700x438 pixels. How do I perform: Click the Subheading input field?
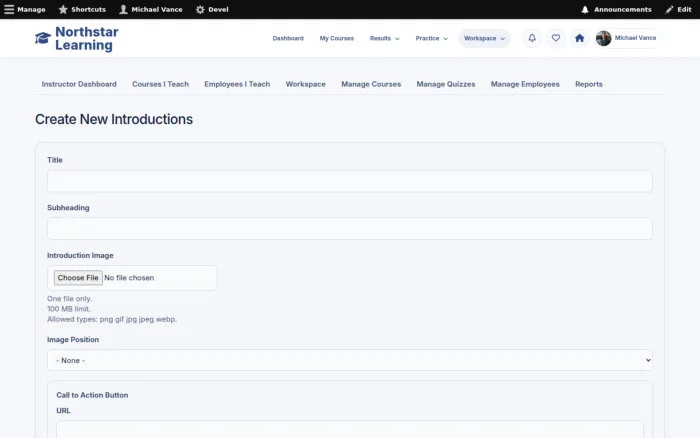tap(350, 229)
